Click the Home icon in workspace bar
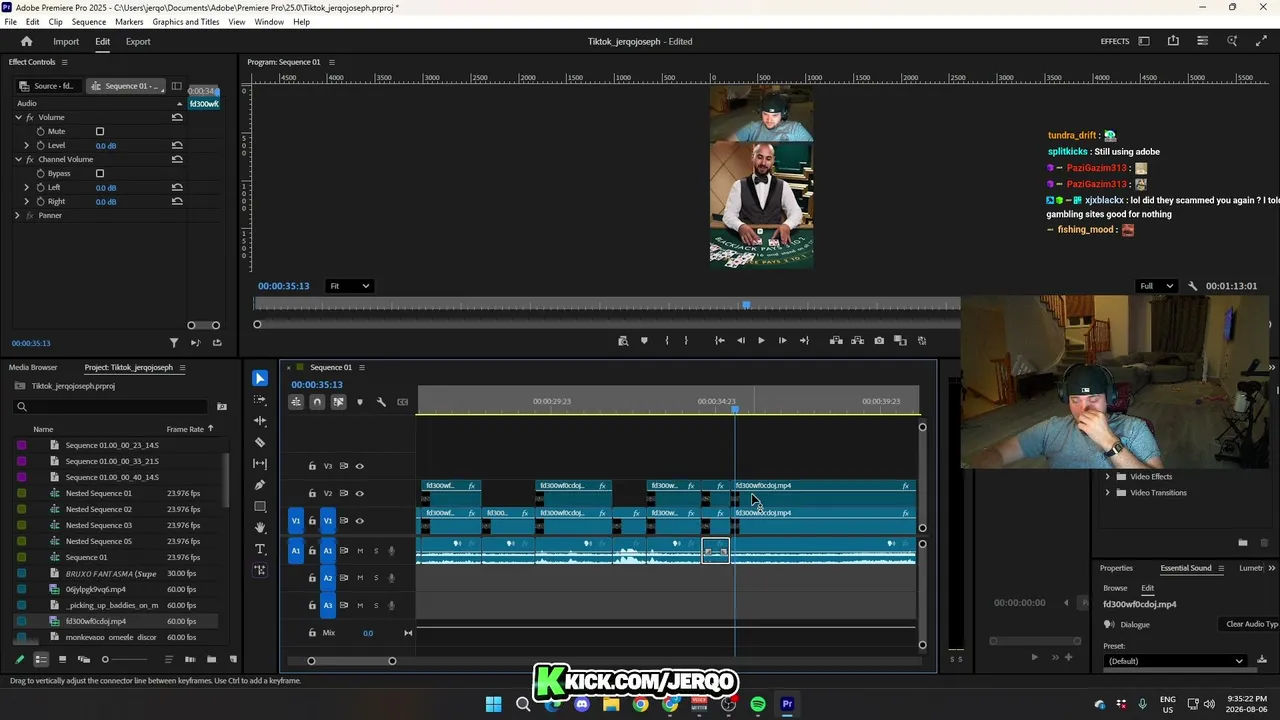The width and height of the screenshot is (1280, 720). pyautogui.click(x=27, y=41)
